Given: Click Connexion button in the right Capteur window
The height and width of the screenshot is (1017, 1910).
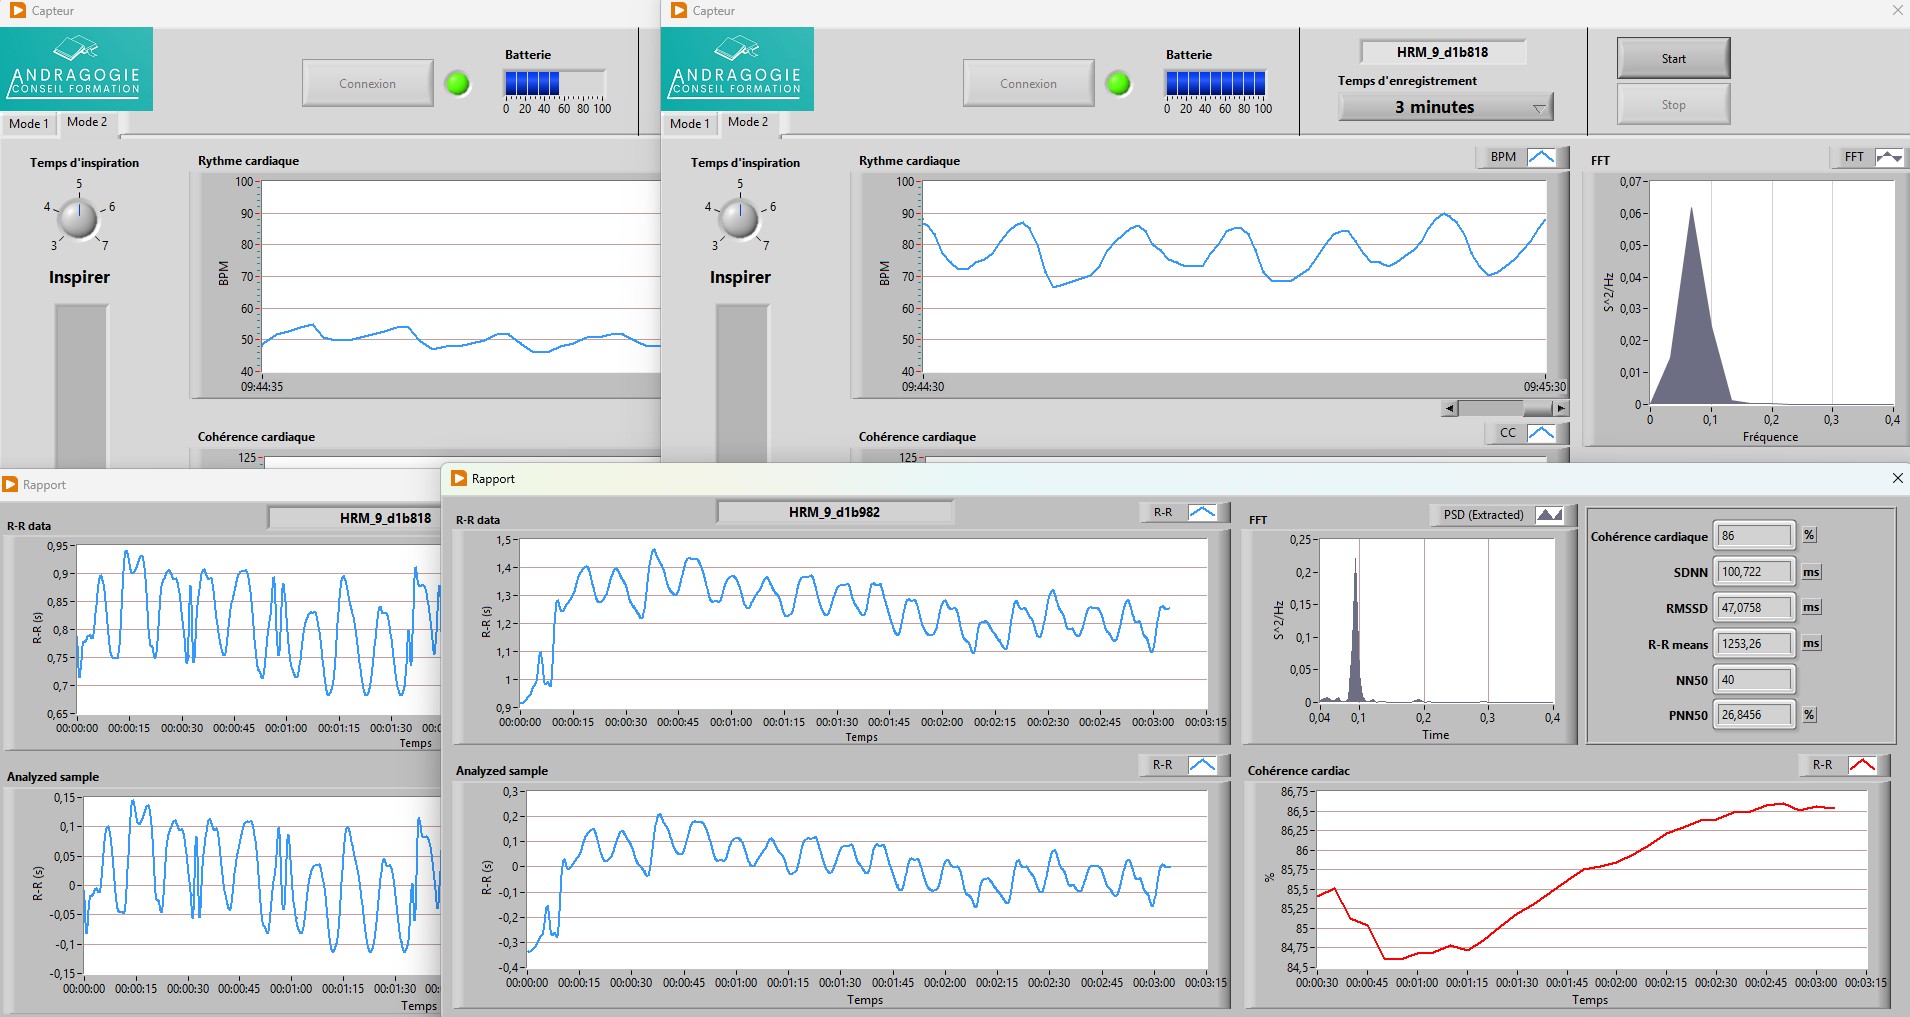Looking at the screenshot, I should [1028, 84].
